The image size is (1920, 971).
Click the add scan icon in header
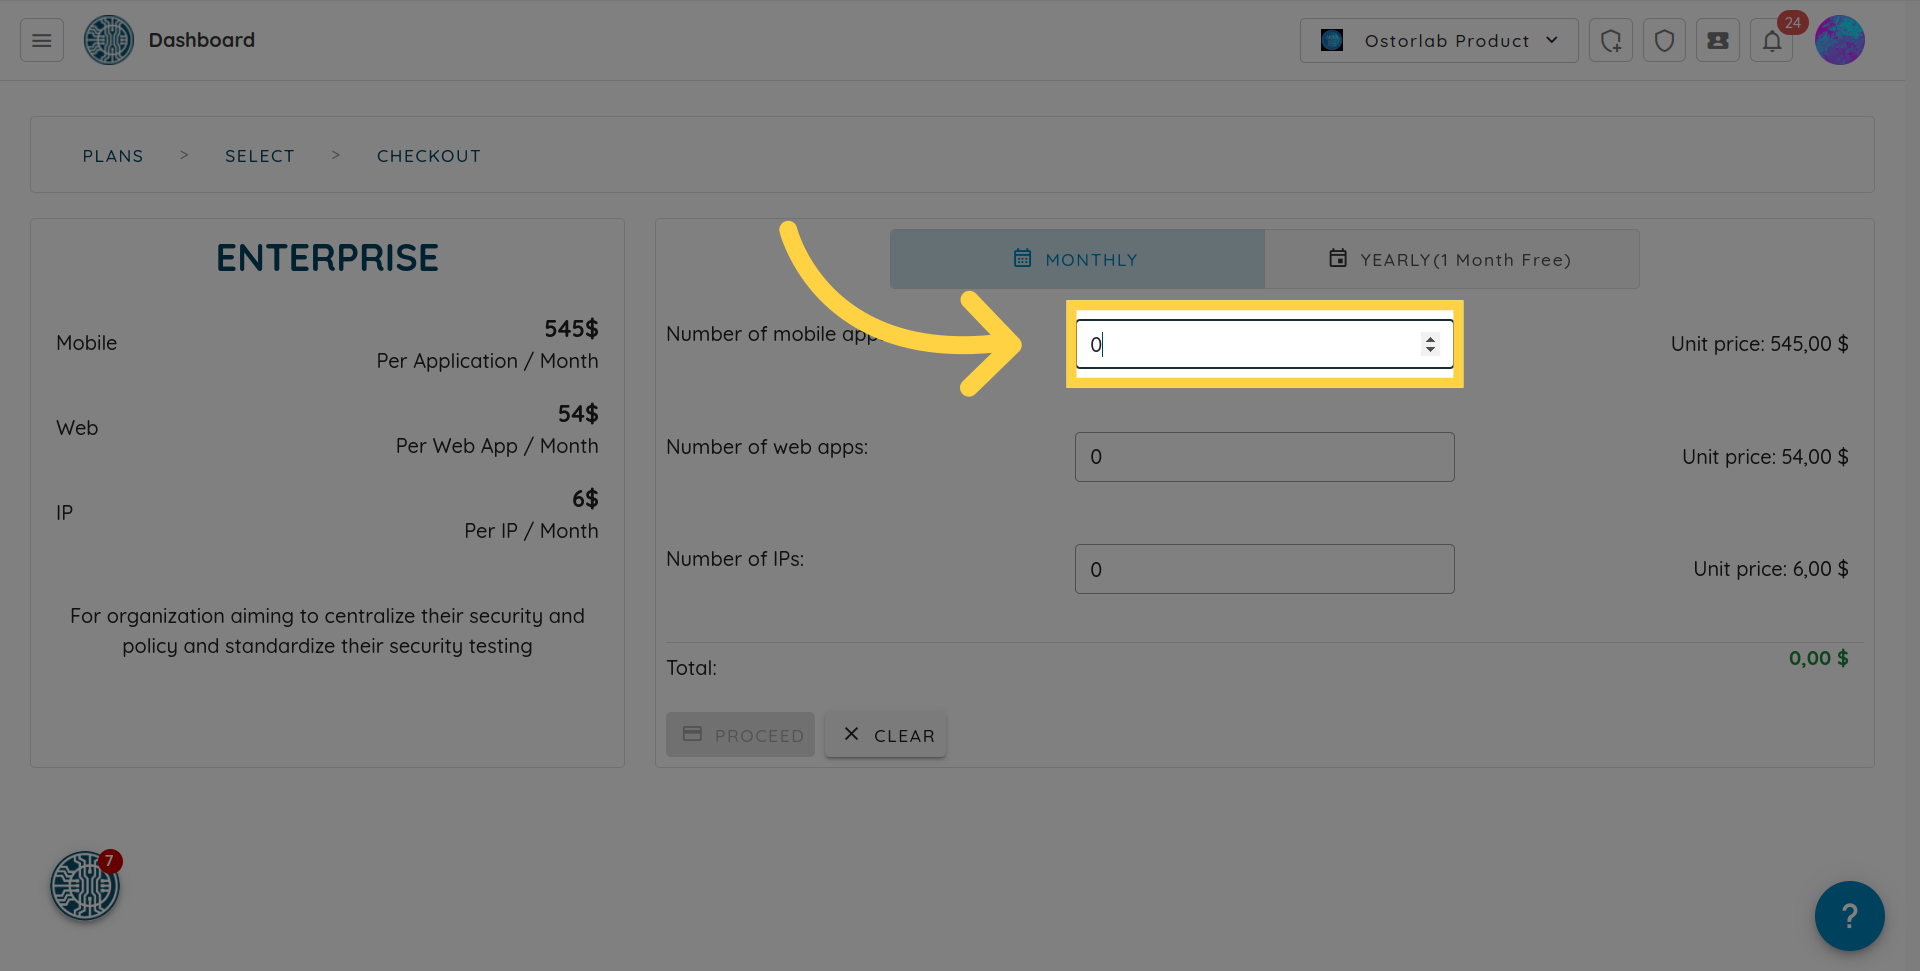(1610, 40)
